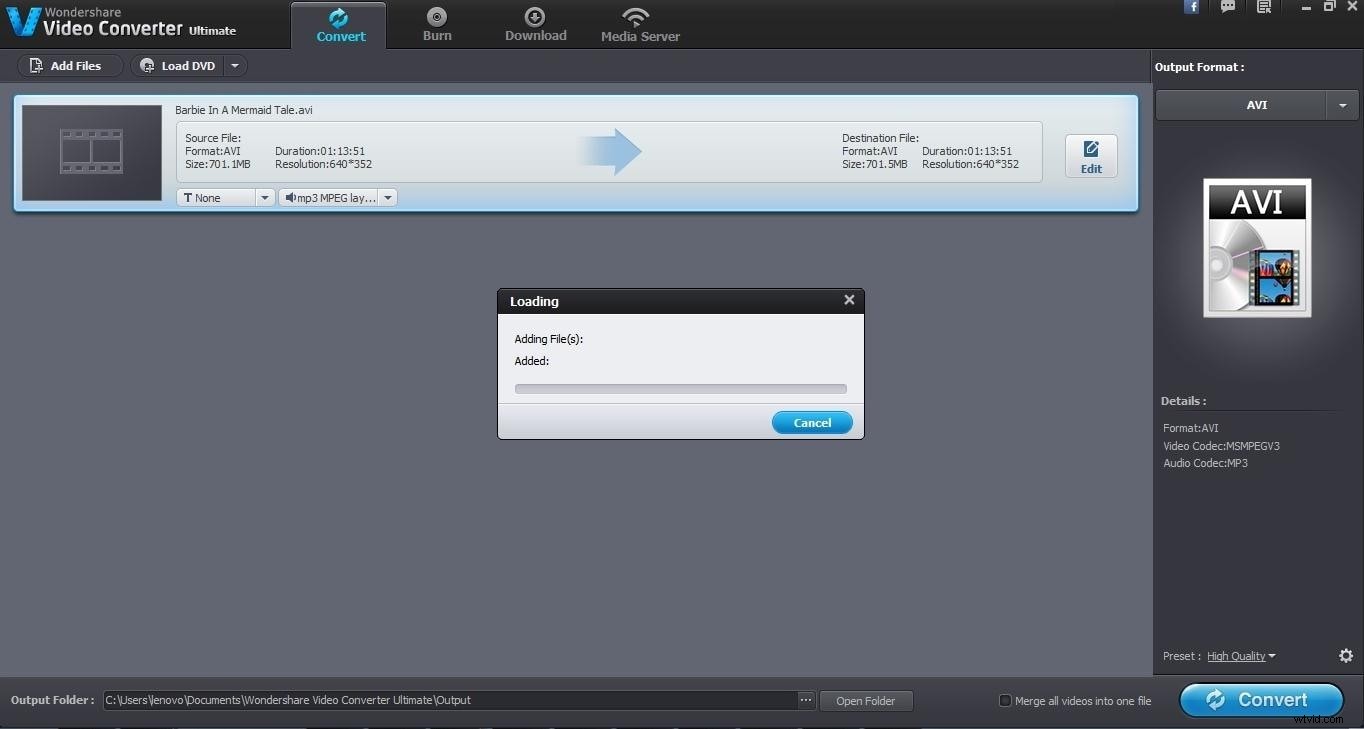The image size is (1364, 729).
Task: Switch to the Burn tab
Action: pos(436,24)
